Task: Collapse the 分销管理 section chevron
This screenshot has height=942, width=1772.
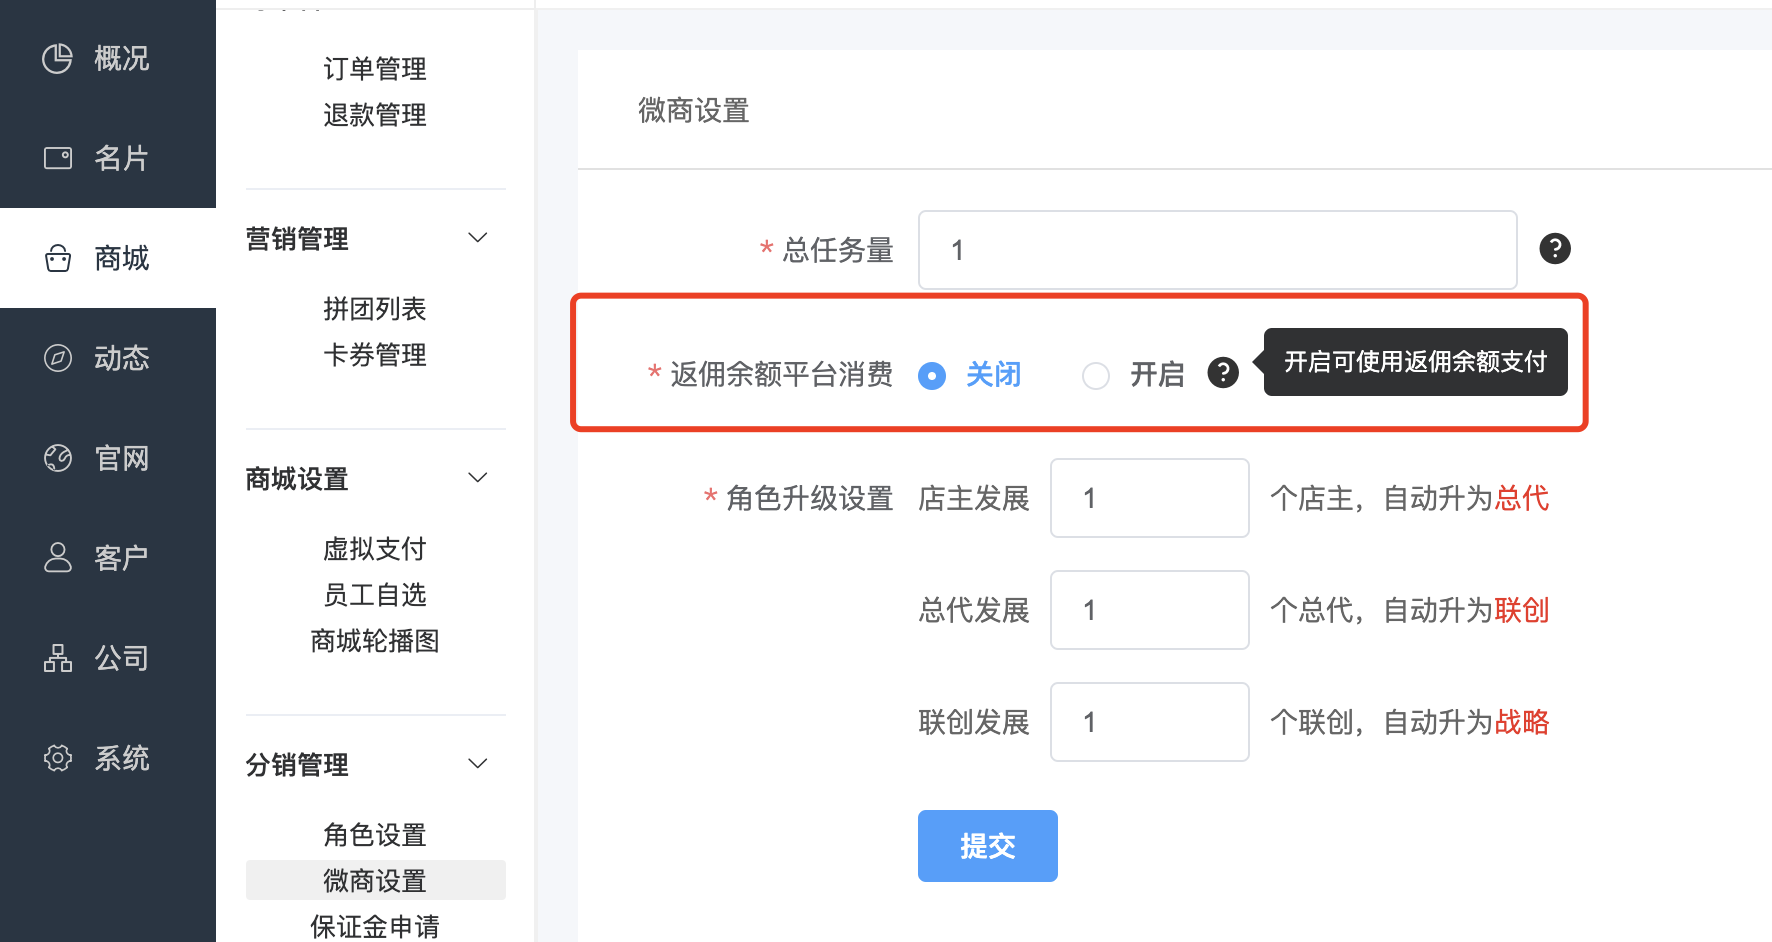Action: (478, 764)
